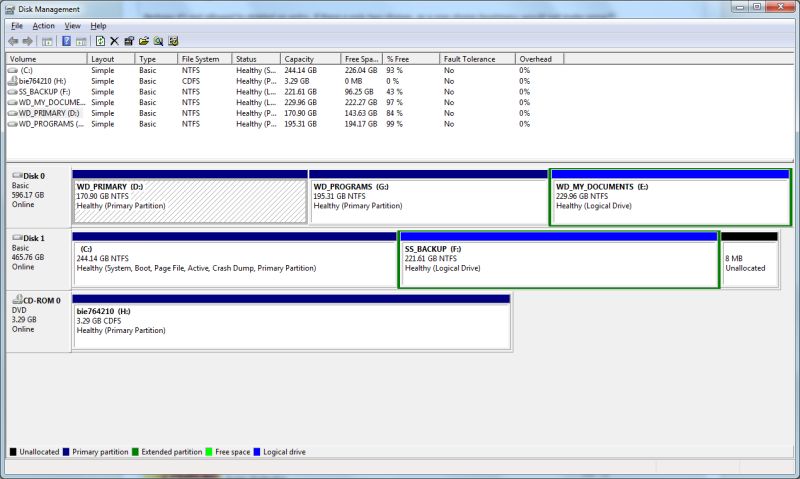Click the drive icon beside WD_PRIMARY (D:) row
The height and width of the screenshot is (479, 800).
click(13, 113)
